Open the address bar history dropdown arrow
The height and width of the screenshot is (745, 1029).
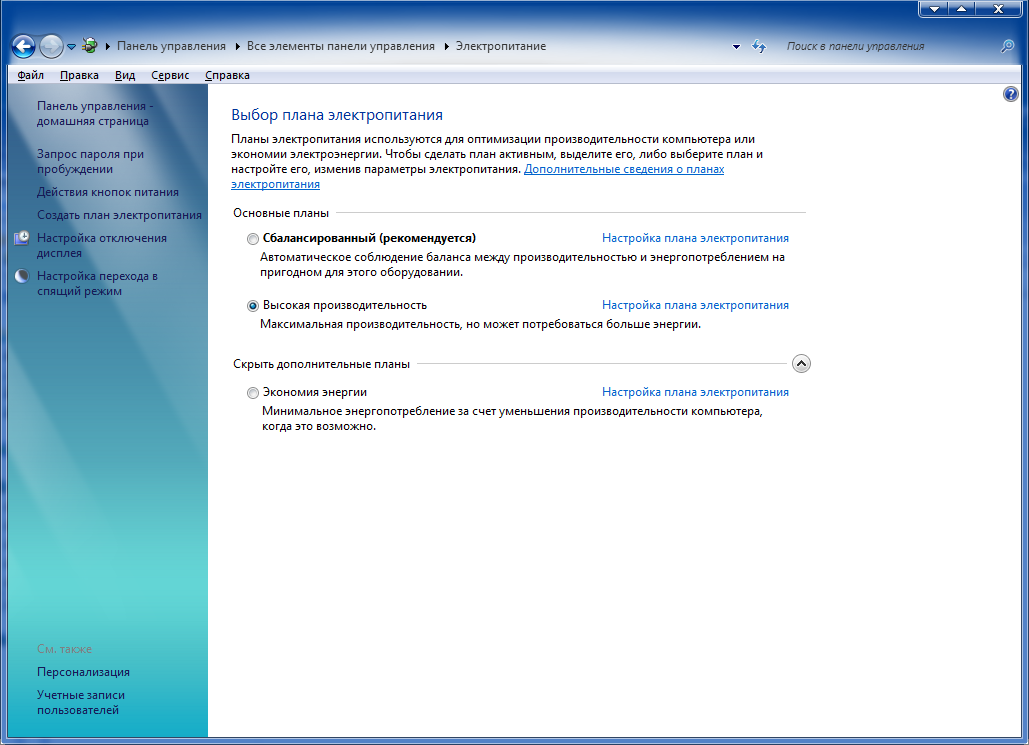pyautogui.click(x=736, y=47)
